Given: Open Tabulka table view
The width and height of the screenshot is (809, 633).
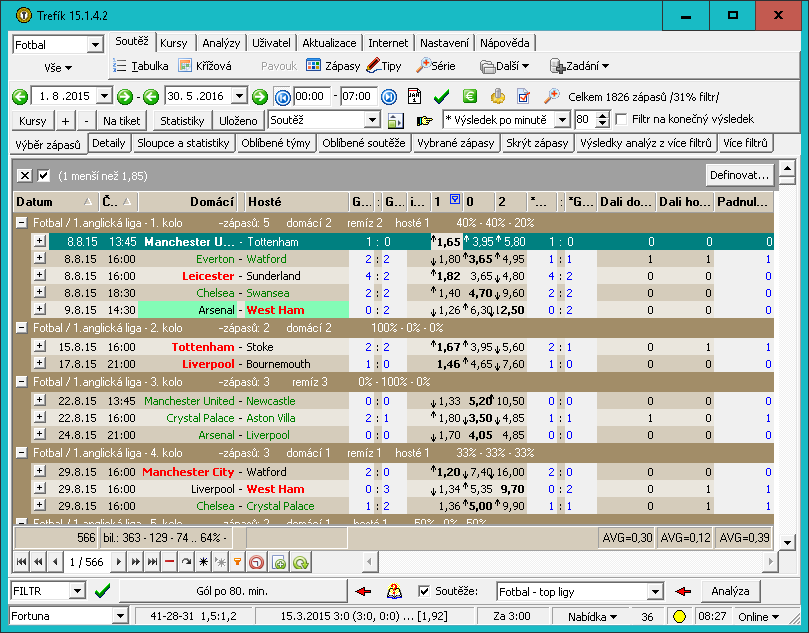Looking at the screenshot, I should coord(141,66).
